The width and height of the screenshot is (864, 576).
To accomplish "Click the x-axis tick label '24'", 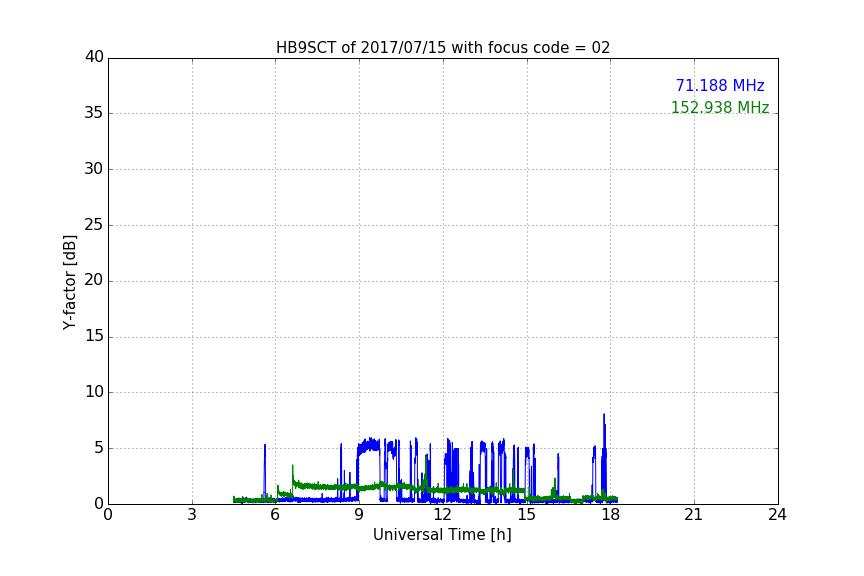I will click(x=778, y=515).
